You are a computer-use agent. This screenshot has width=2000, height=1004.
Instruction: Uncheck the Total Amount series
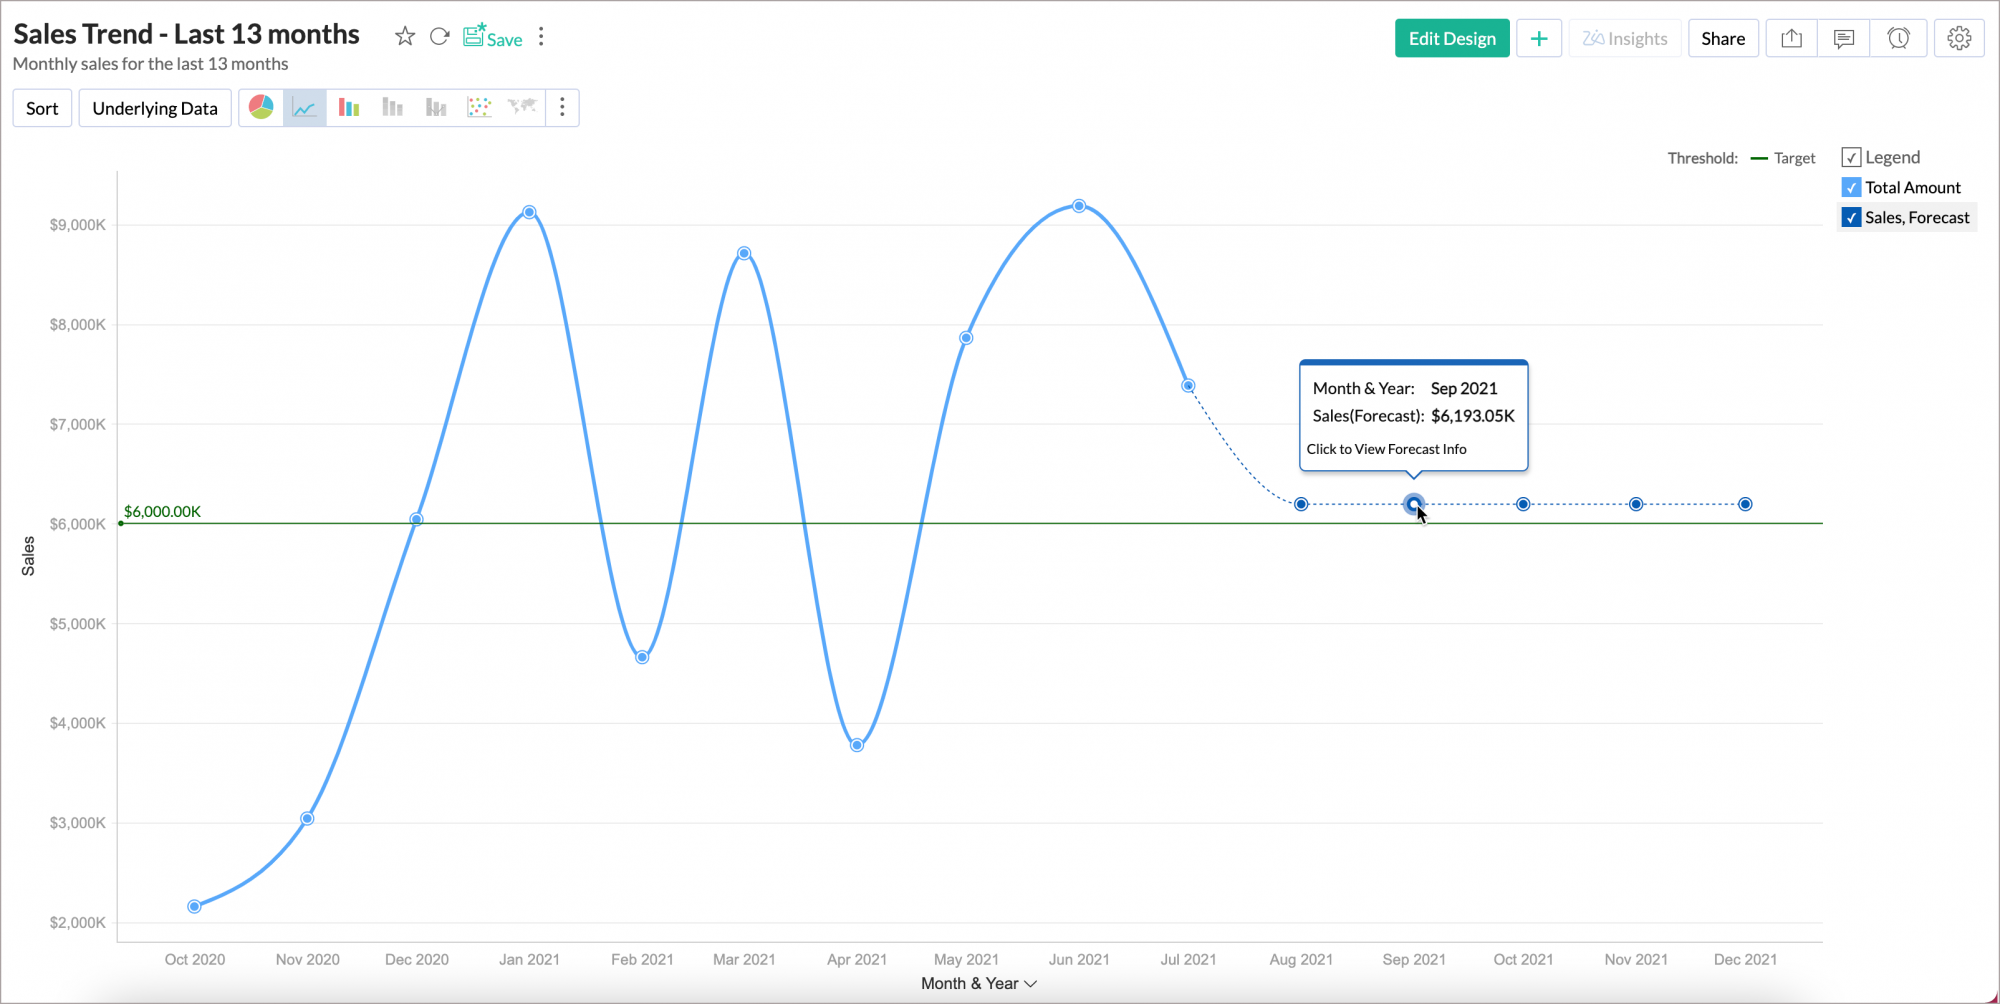(1850, 187)
